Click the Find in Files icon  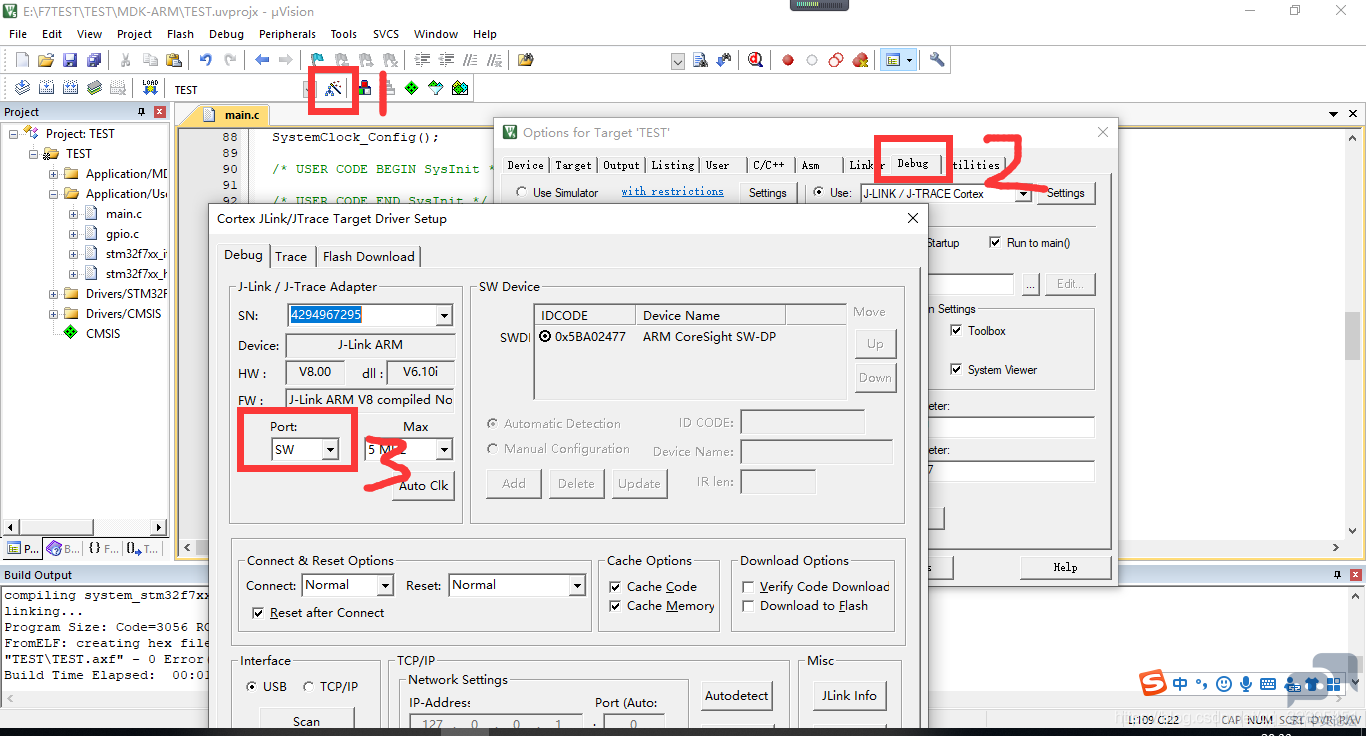[x=526, y=60]
